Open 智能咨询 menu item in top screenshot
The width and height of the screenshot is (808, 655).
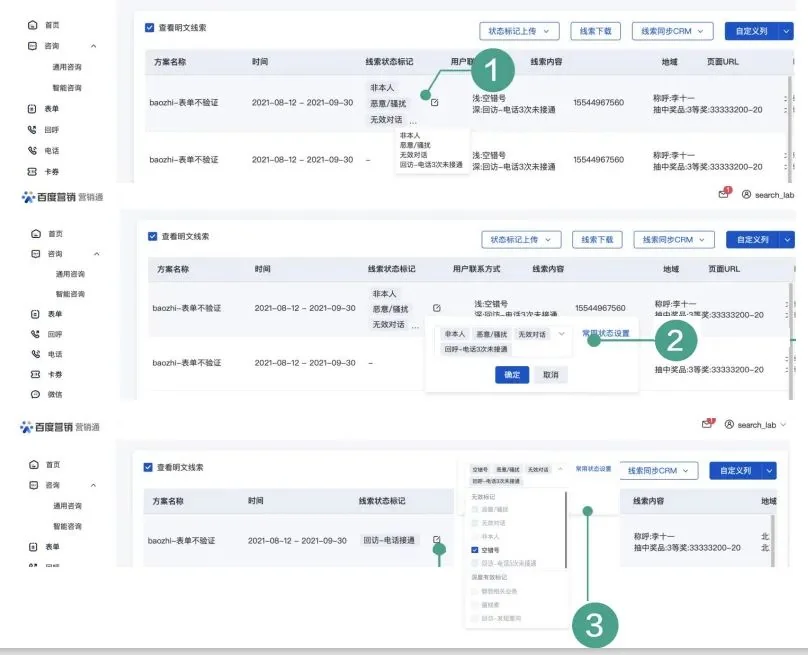pos(67,88)
